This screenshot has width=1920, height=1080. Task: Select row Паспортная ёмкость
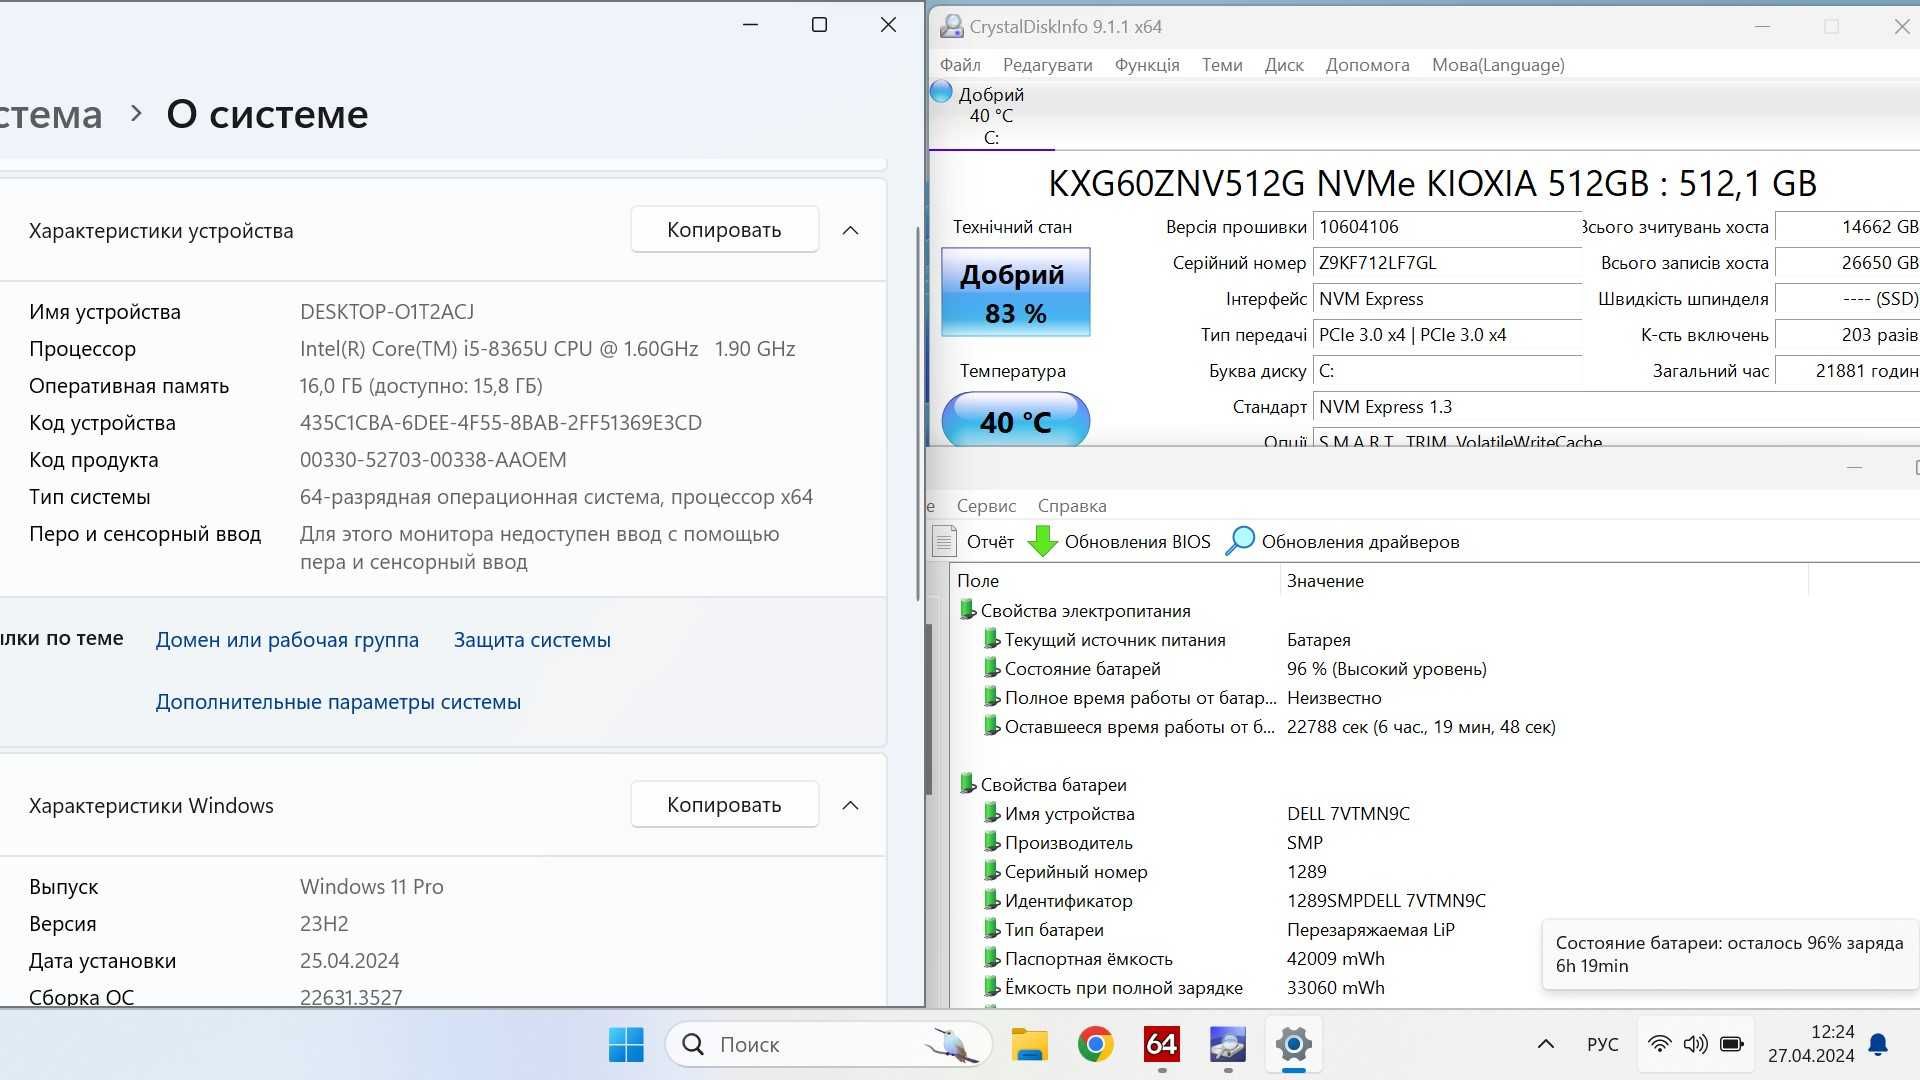[x=1088, y=959]
